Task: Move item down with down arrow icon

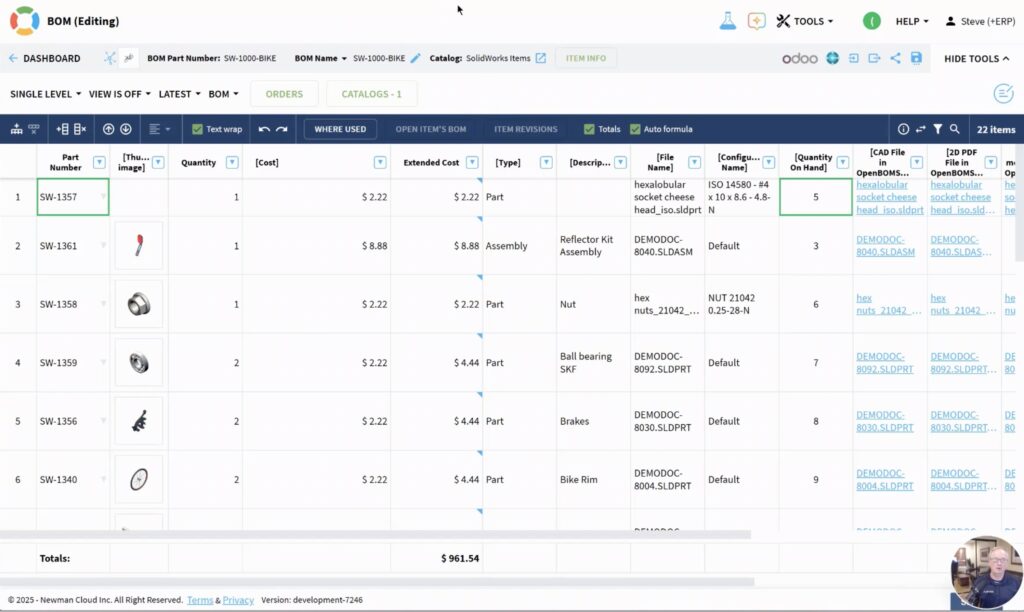Action: pyautogui.click(x=126, y=129)
